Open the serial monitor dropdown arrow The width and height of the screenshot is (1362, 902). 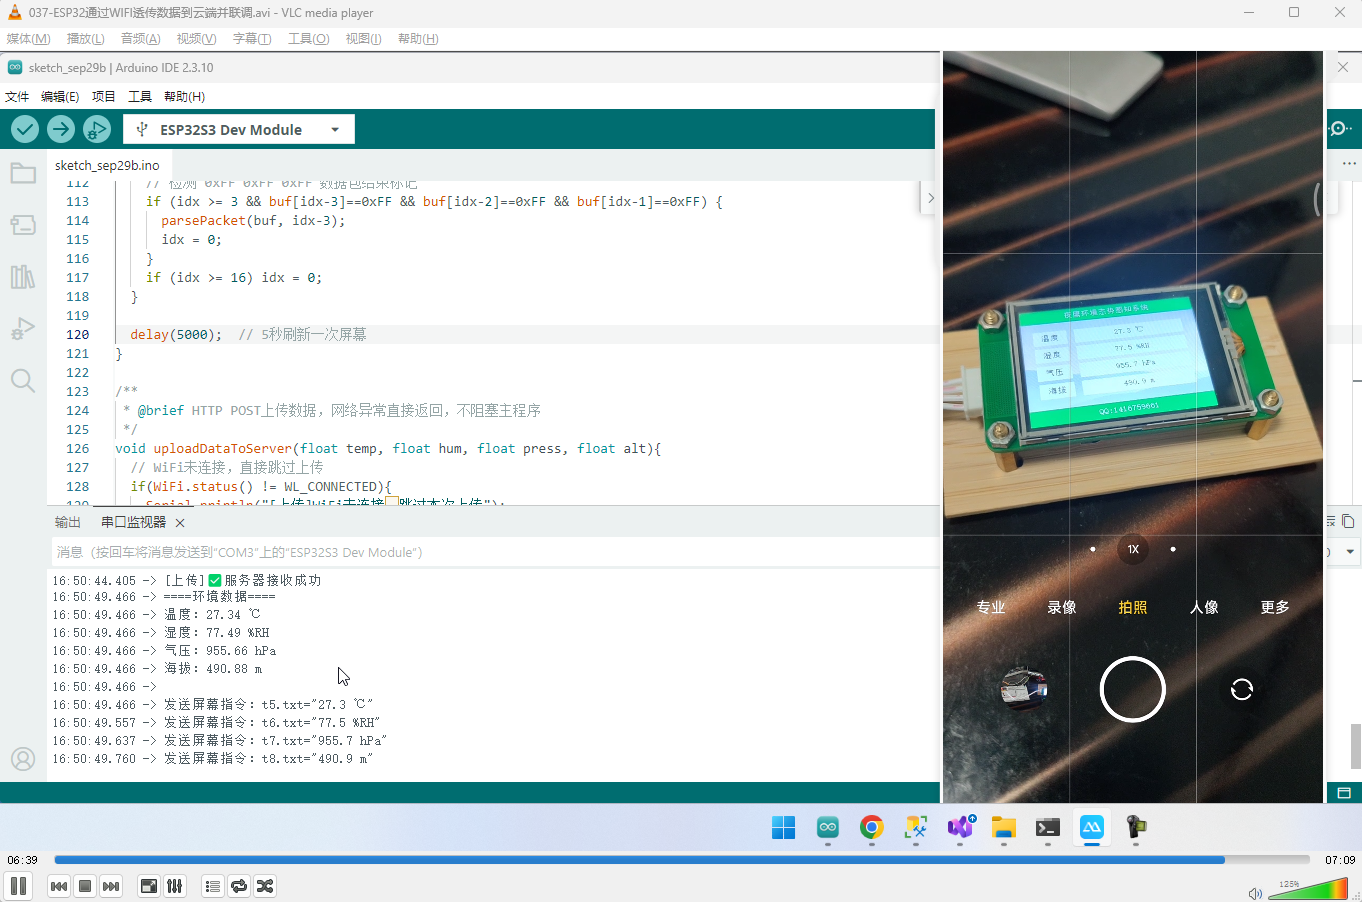click(1350, 552)
